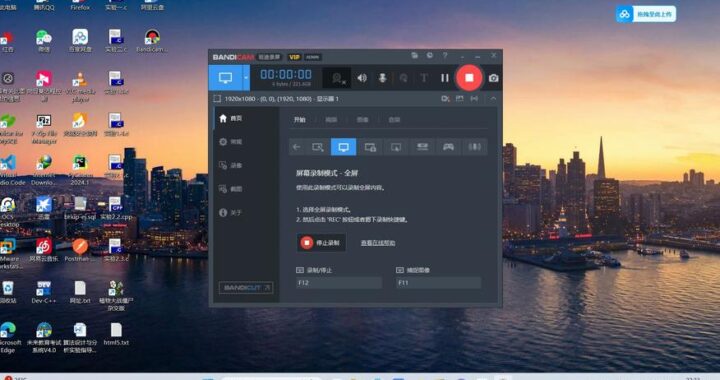Switch to the 开始 tab
720x380 pixels.
click(300, 120)
